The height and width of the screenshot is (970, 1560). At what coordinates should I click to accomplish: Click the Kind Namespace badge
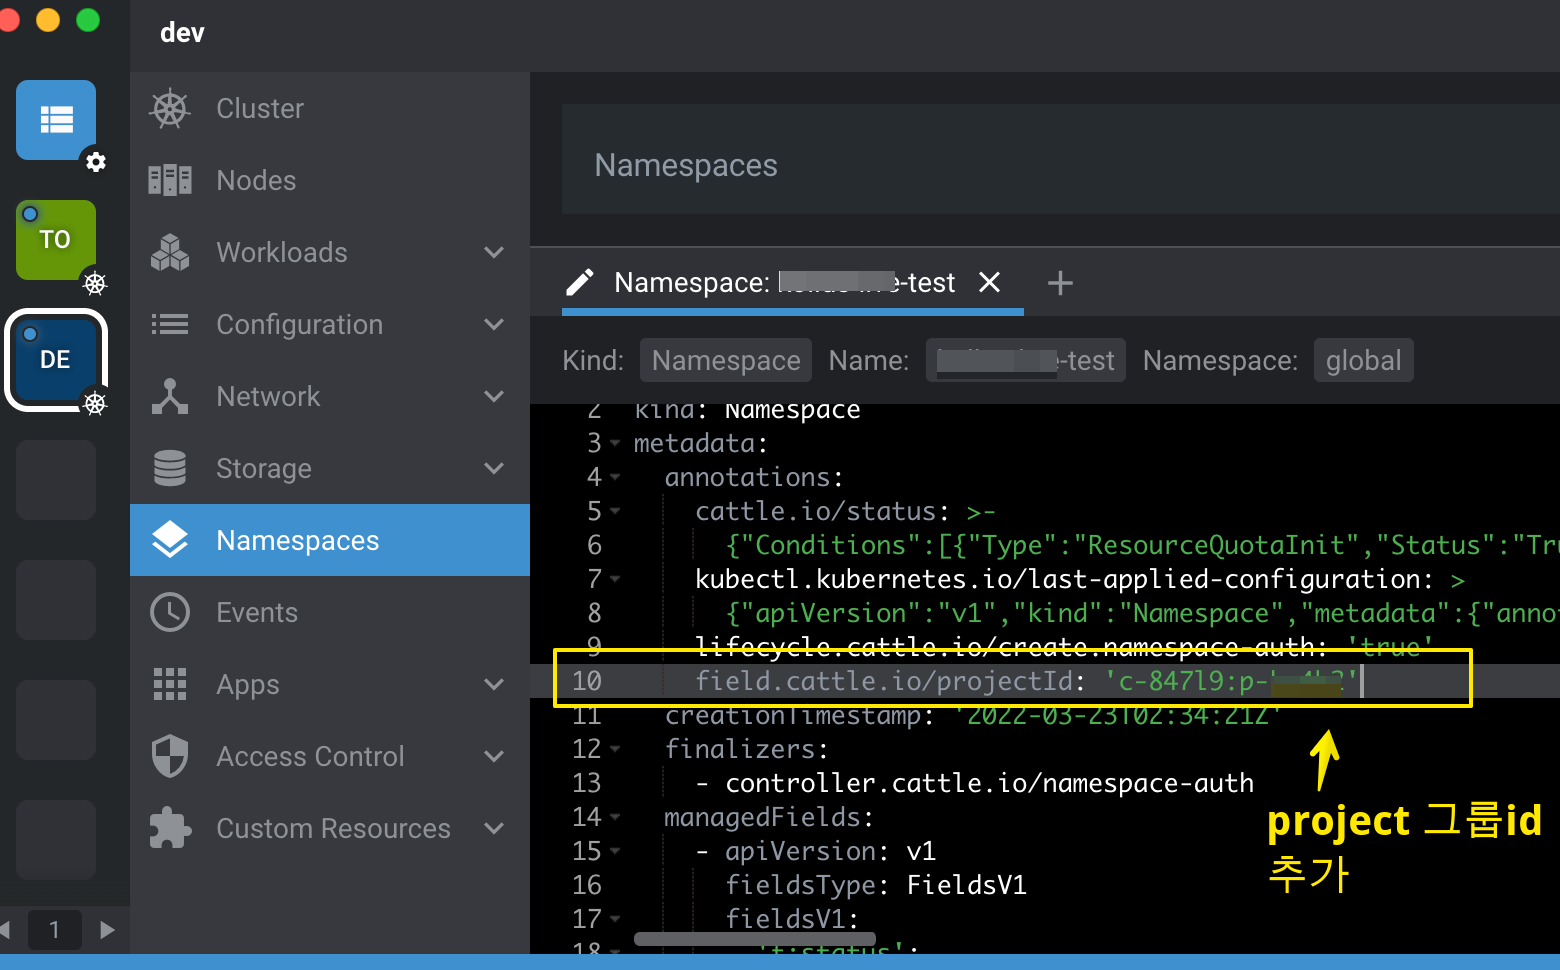click(x=726, y=360)
